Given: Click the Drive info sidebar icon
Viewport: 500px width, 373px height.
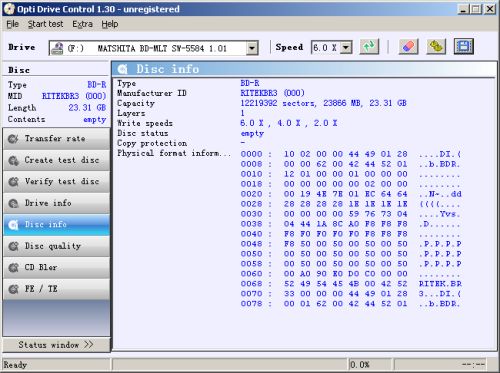Looking at the screenshot, I should pos(13,203).
